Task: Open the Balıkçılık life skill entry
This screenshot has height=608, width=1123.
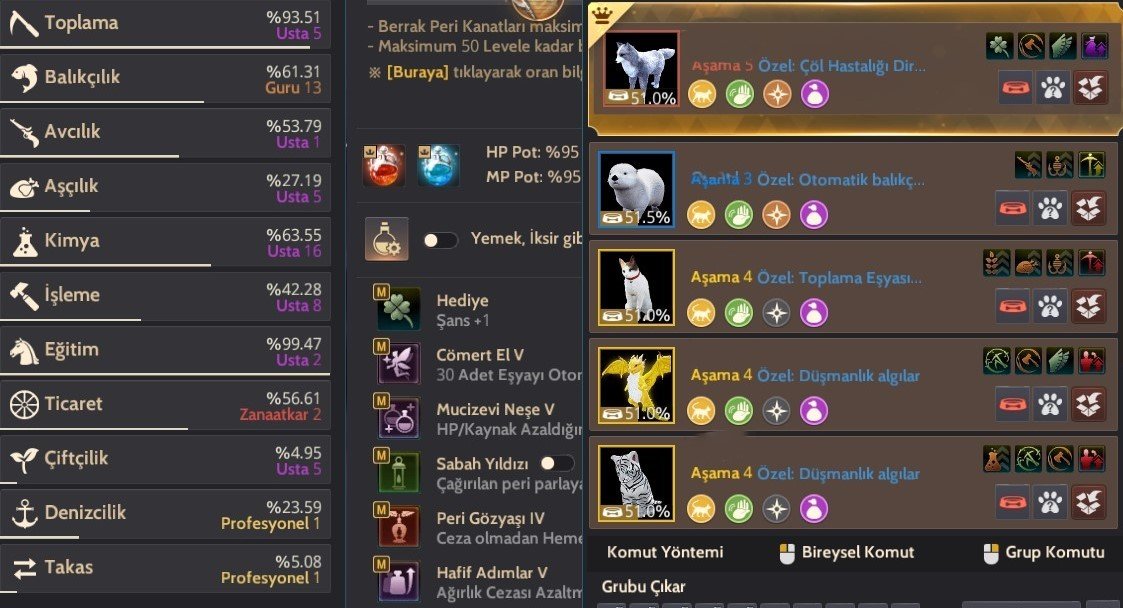Action: (x=165, y=79)
